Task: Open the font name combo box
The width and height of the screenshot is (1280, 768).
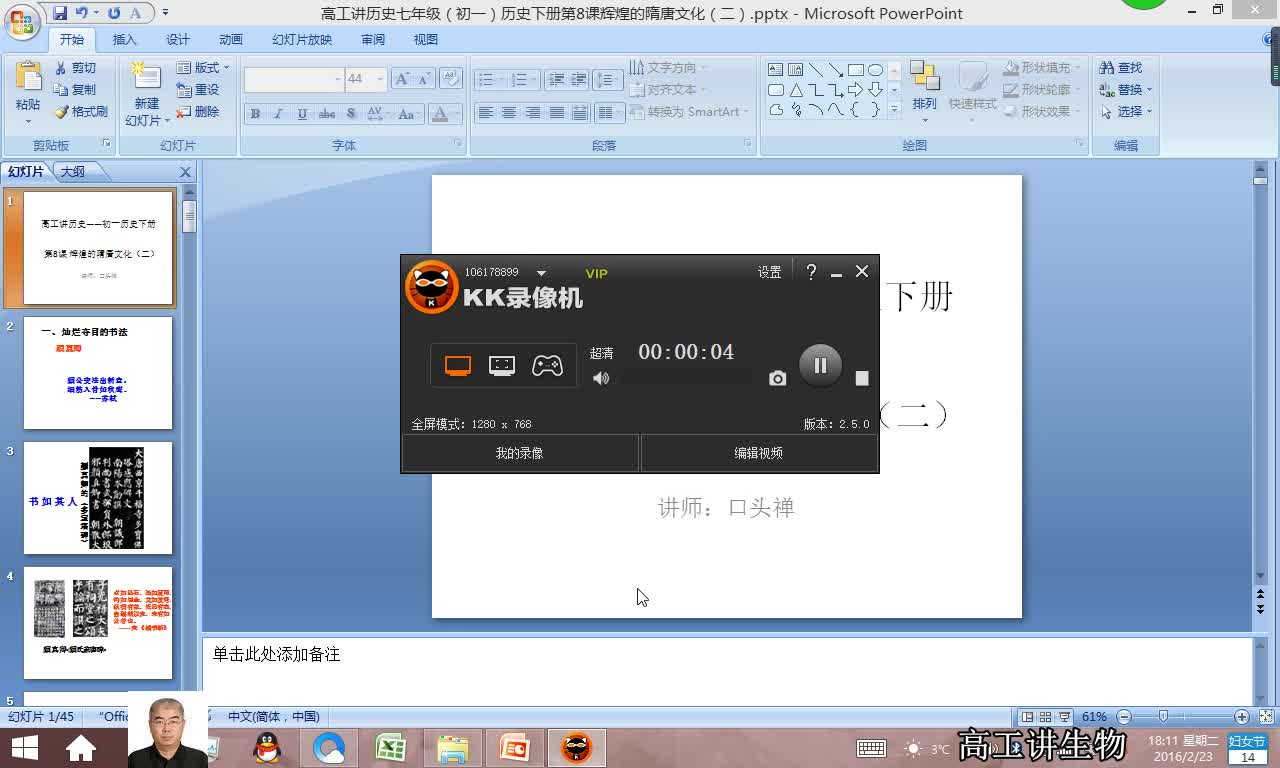Action: pos(294,79)
